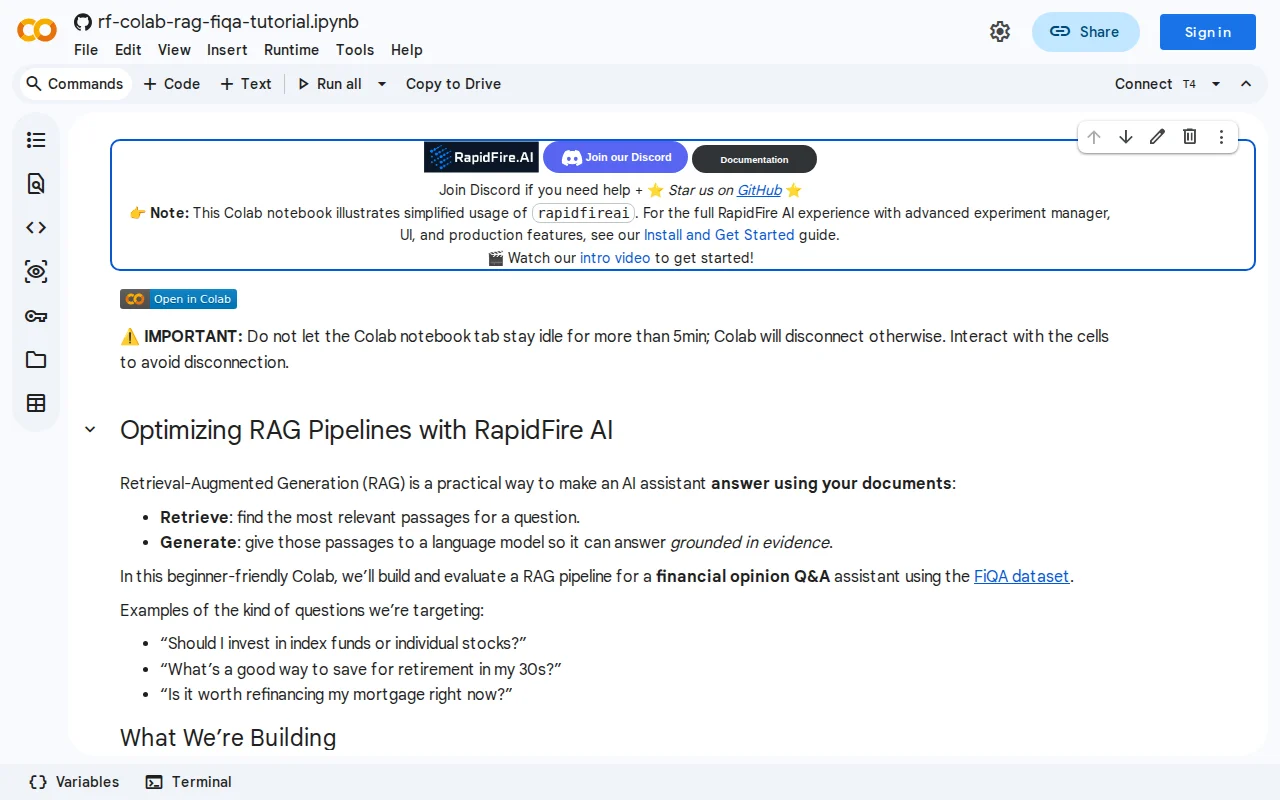This screenshot has height=800, width=1280.
Task: Add a new Code cell
Action: (x=171, y=84)
